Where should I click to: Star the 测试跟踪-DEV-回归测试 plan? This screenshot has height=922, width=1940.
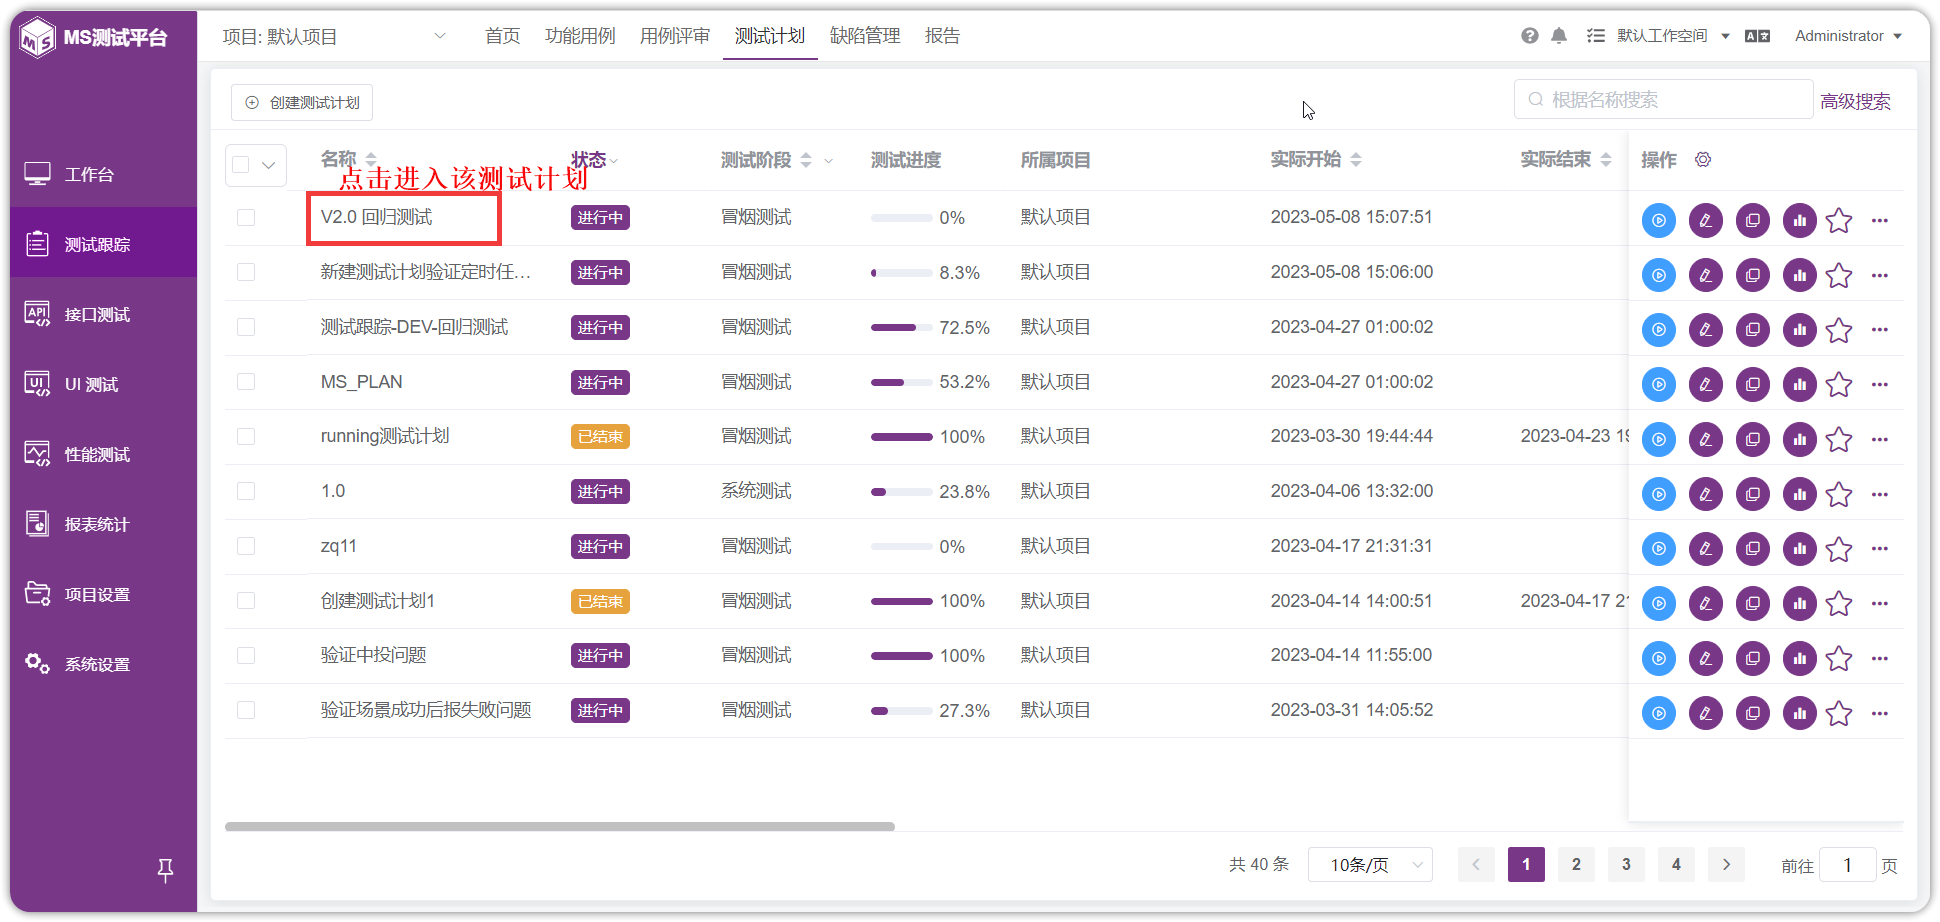(x=1838, y=330)
